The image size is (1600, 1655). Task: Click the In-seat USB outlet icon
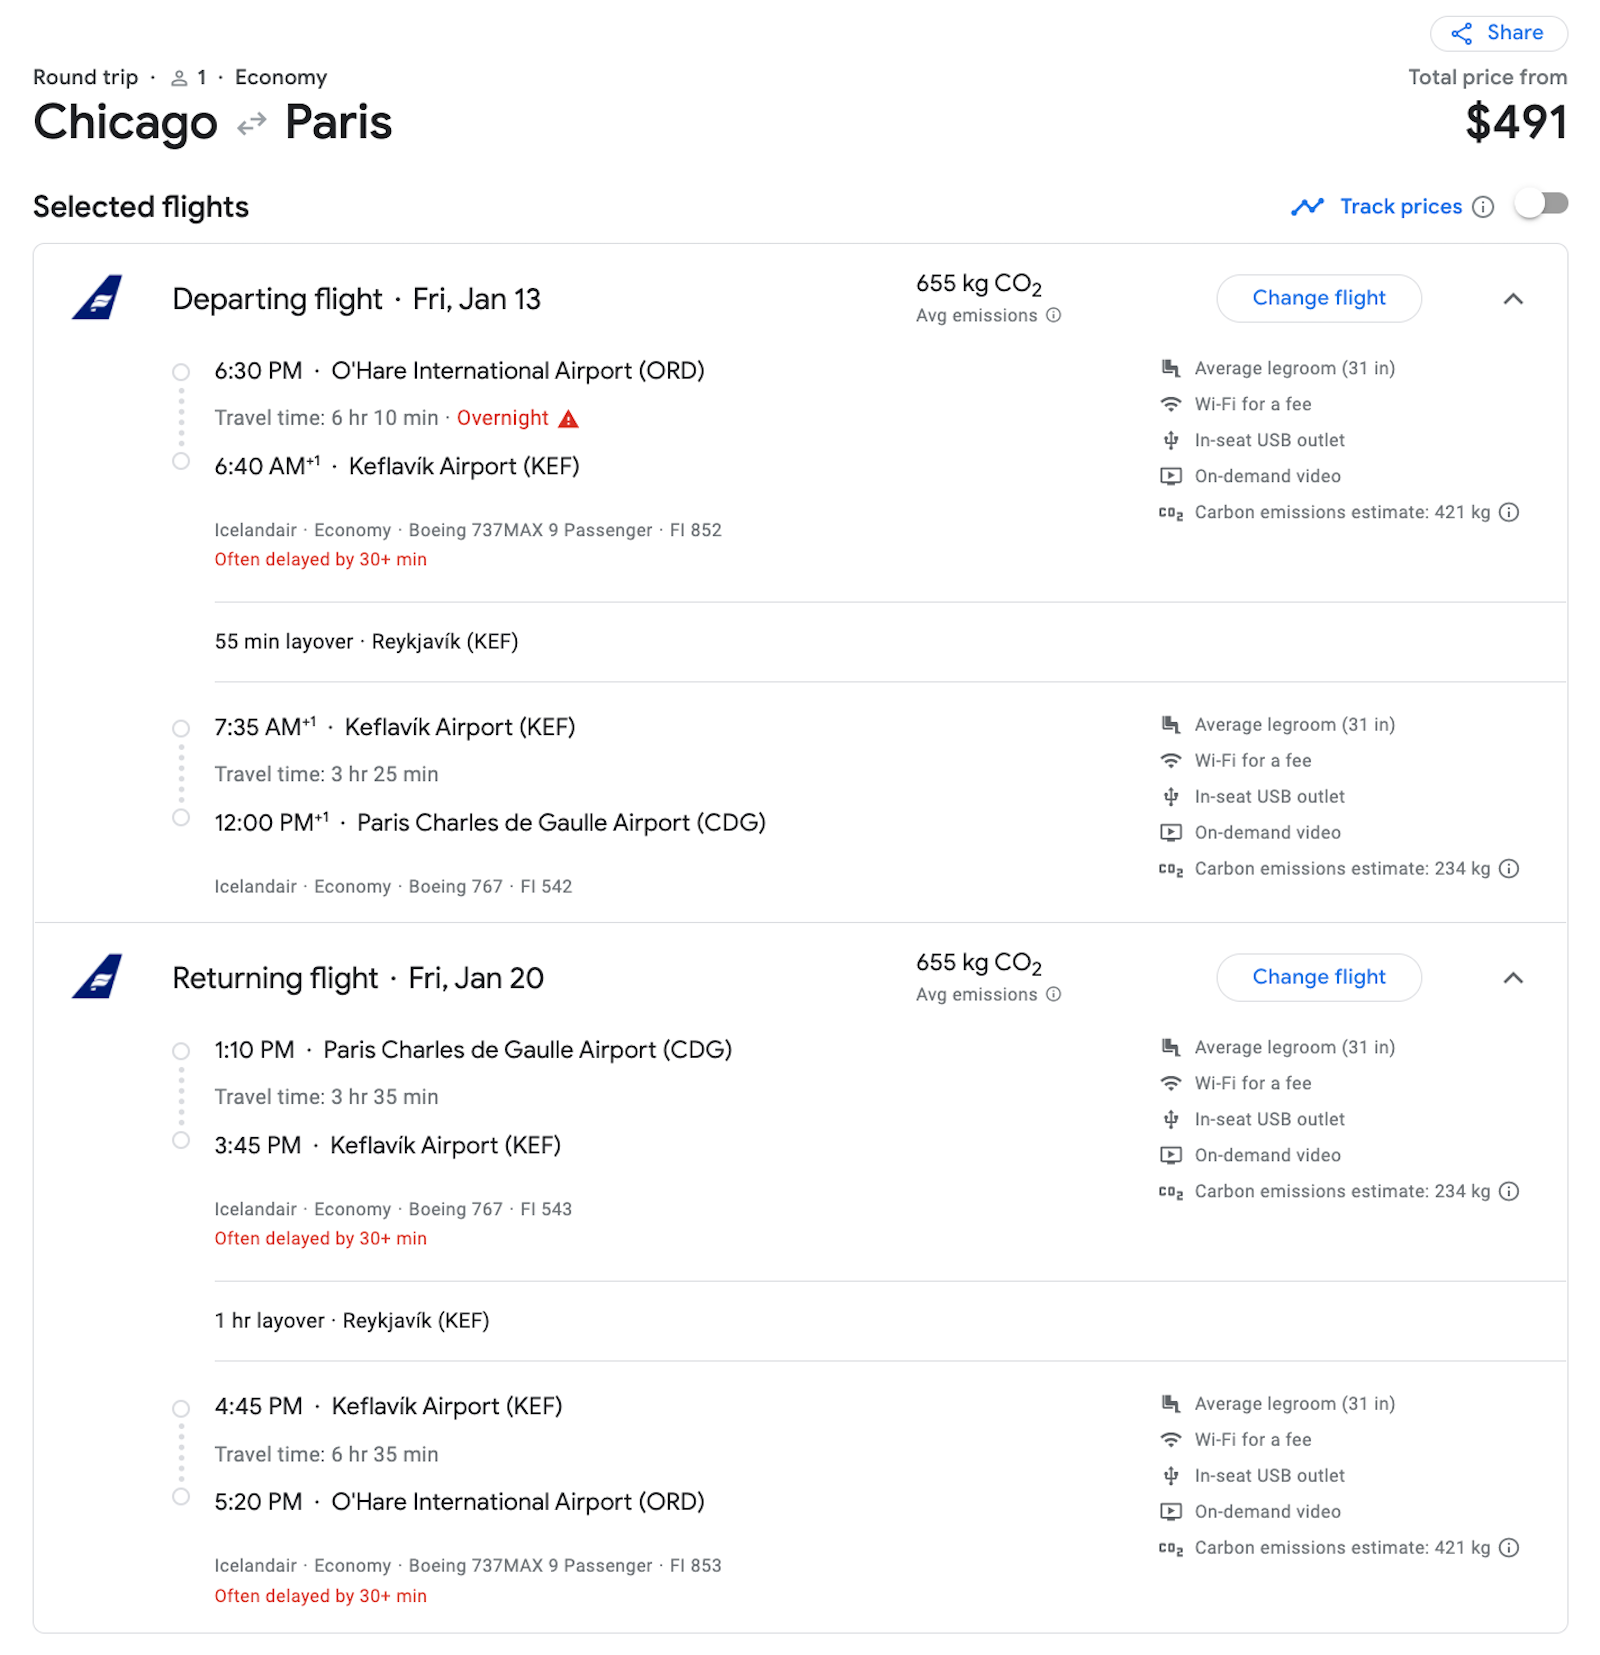tap(1170, 440)
